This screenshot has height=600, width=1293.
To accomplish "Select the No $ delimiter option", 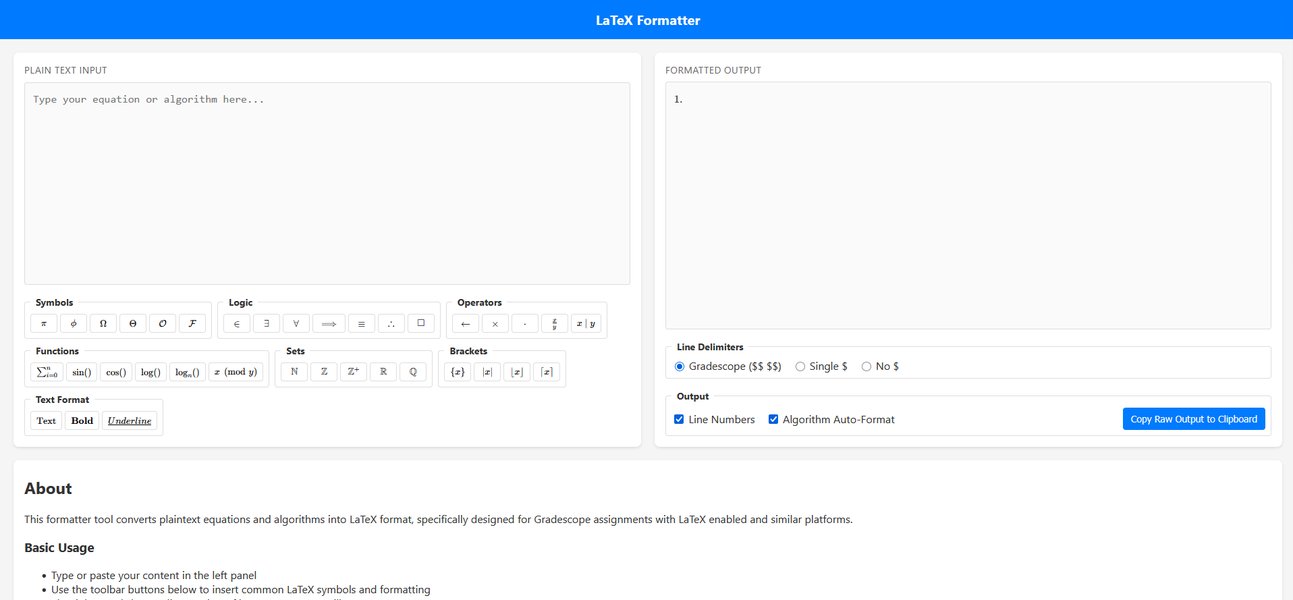I will pyautogui.click(x=866, y=367).
